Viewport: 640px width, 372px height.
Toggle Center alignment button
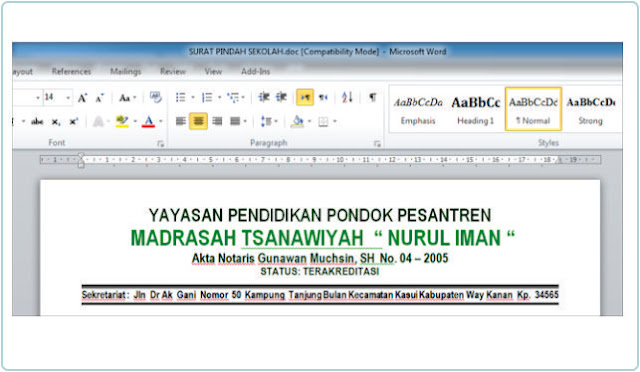click(198, 121)
